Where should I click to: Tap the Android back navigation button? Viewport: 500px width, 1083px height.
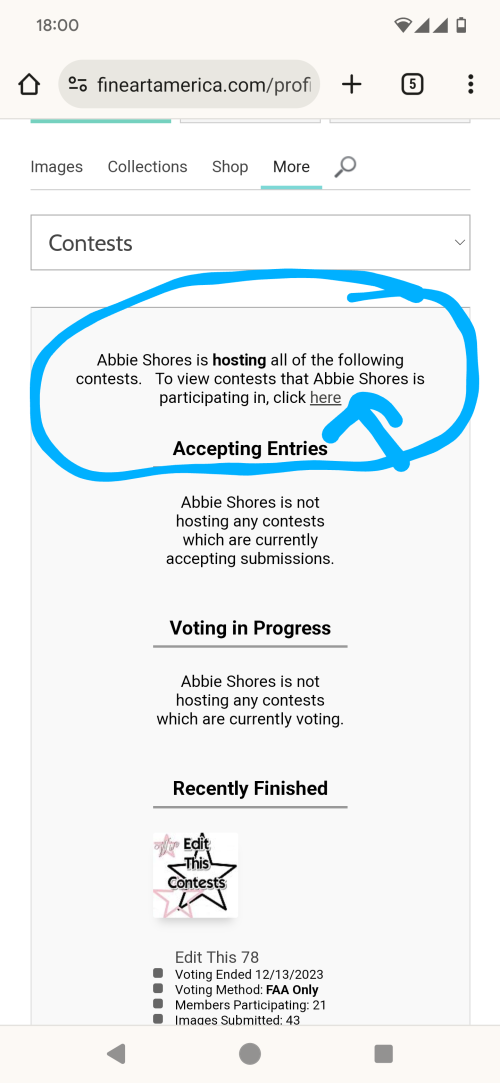(x=116, y=1053)
